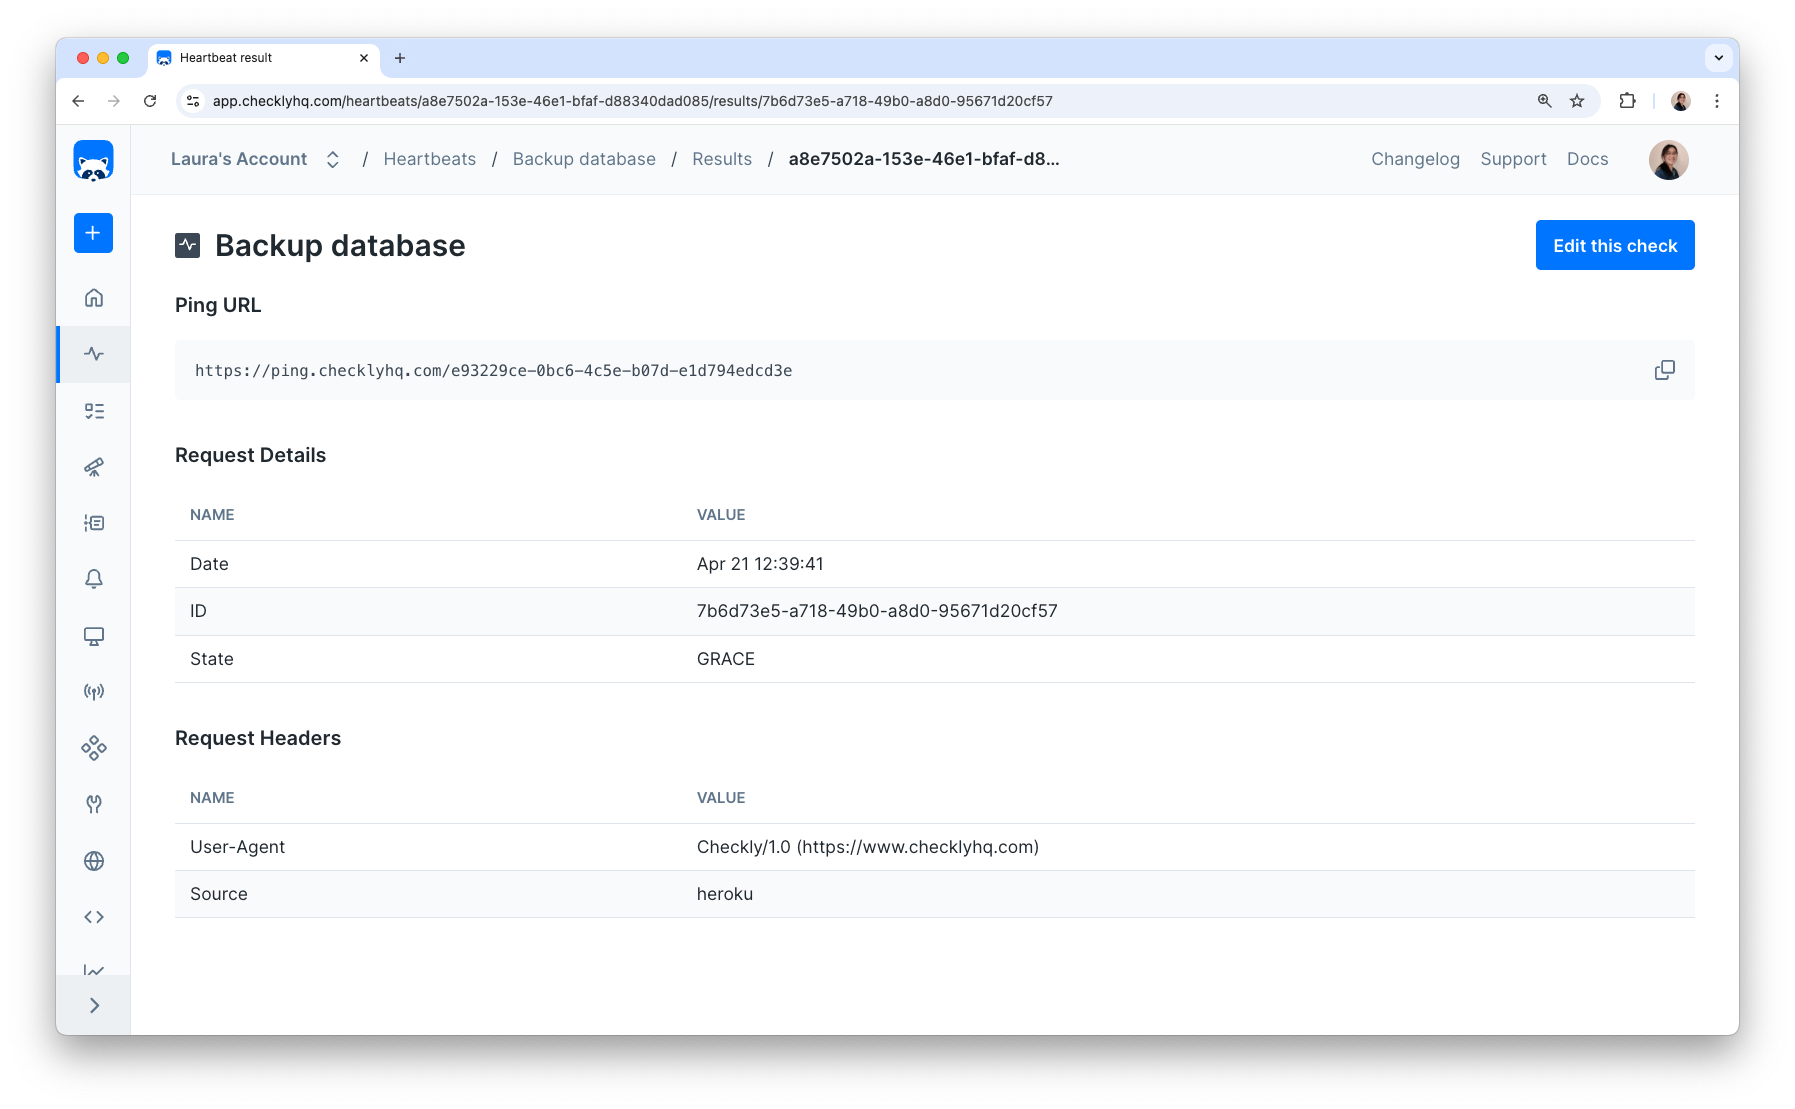
Task: Open the monitor dashboards sidebar icon
Action: [x=94, y=636]
